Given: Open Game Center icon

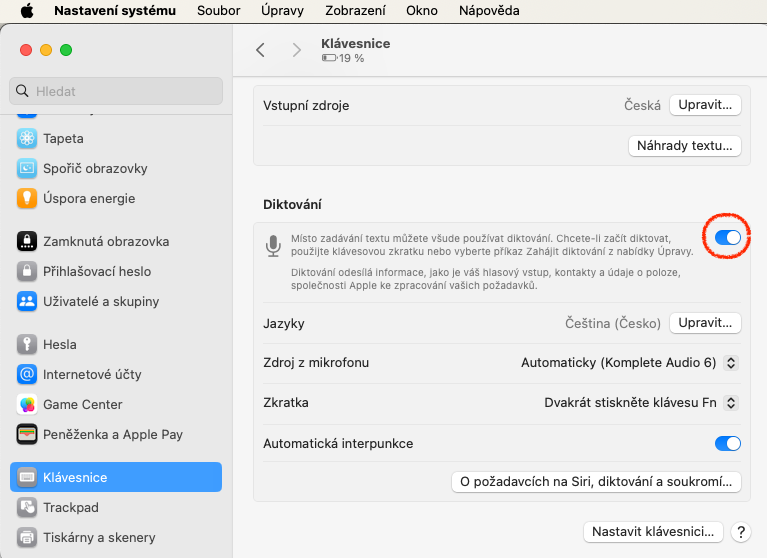Looking at the screenshot, I should coord(27,404).
